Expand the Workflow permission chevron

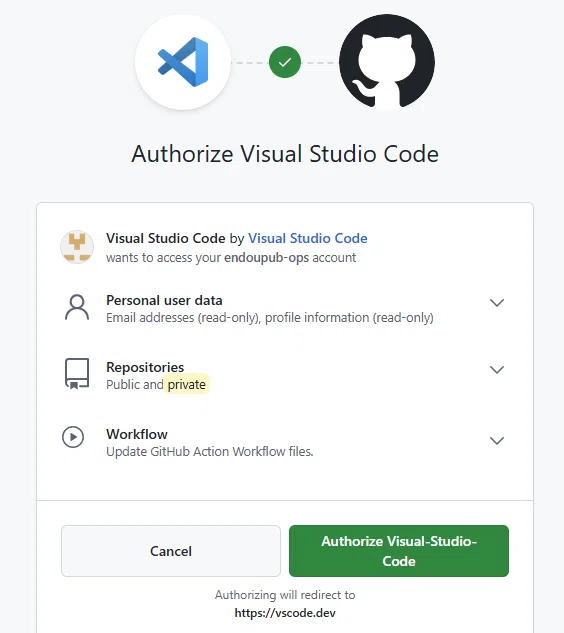click(x=497, y=440)
